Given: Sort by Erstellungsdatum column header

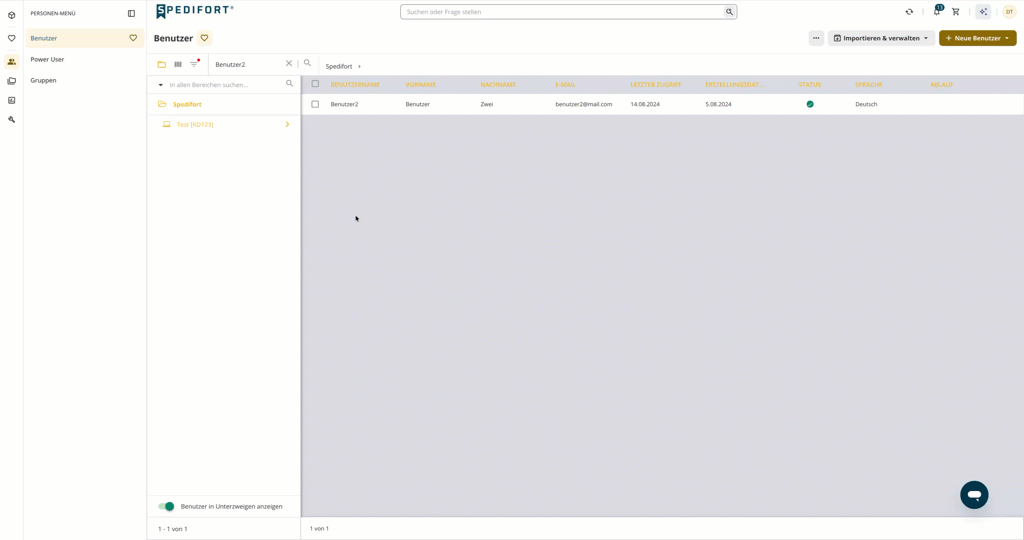Looking at the screenshot, I should pos(735,85).
